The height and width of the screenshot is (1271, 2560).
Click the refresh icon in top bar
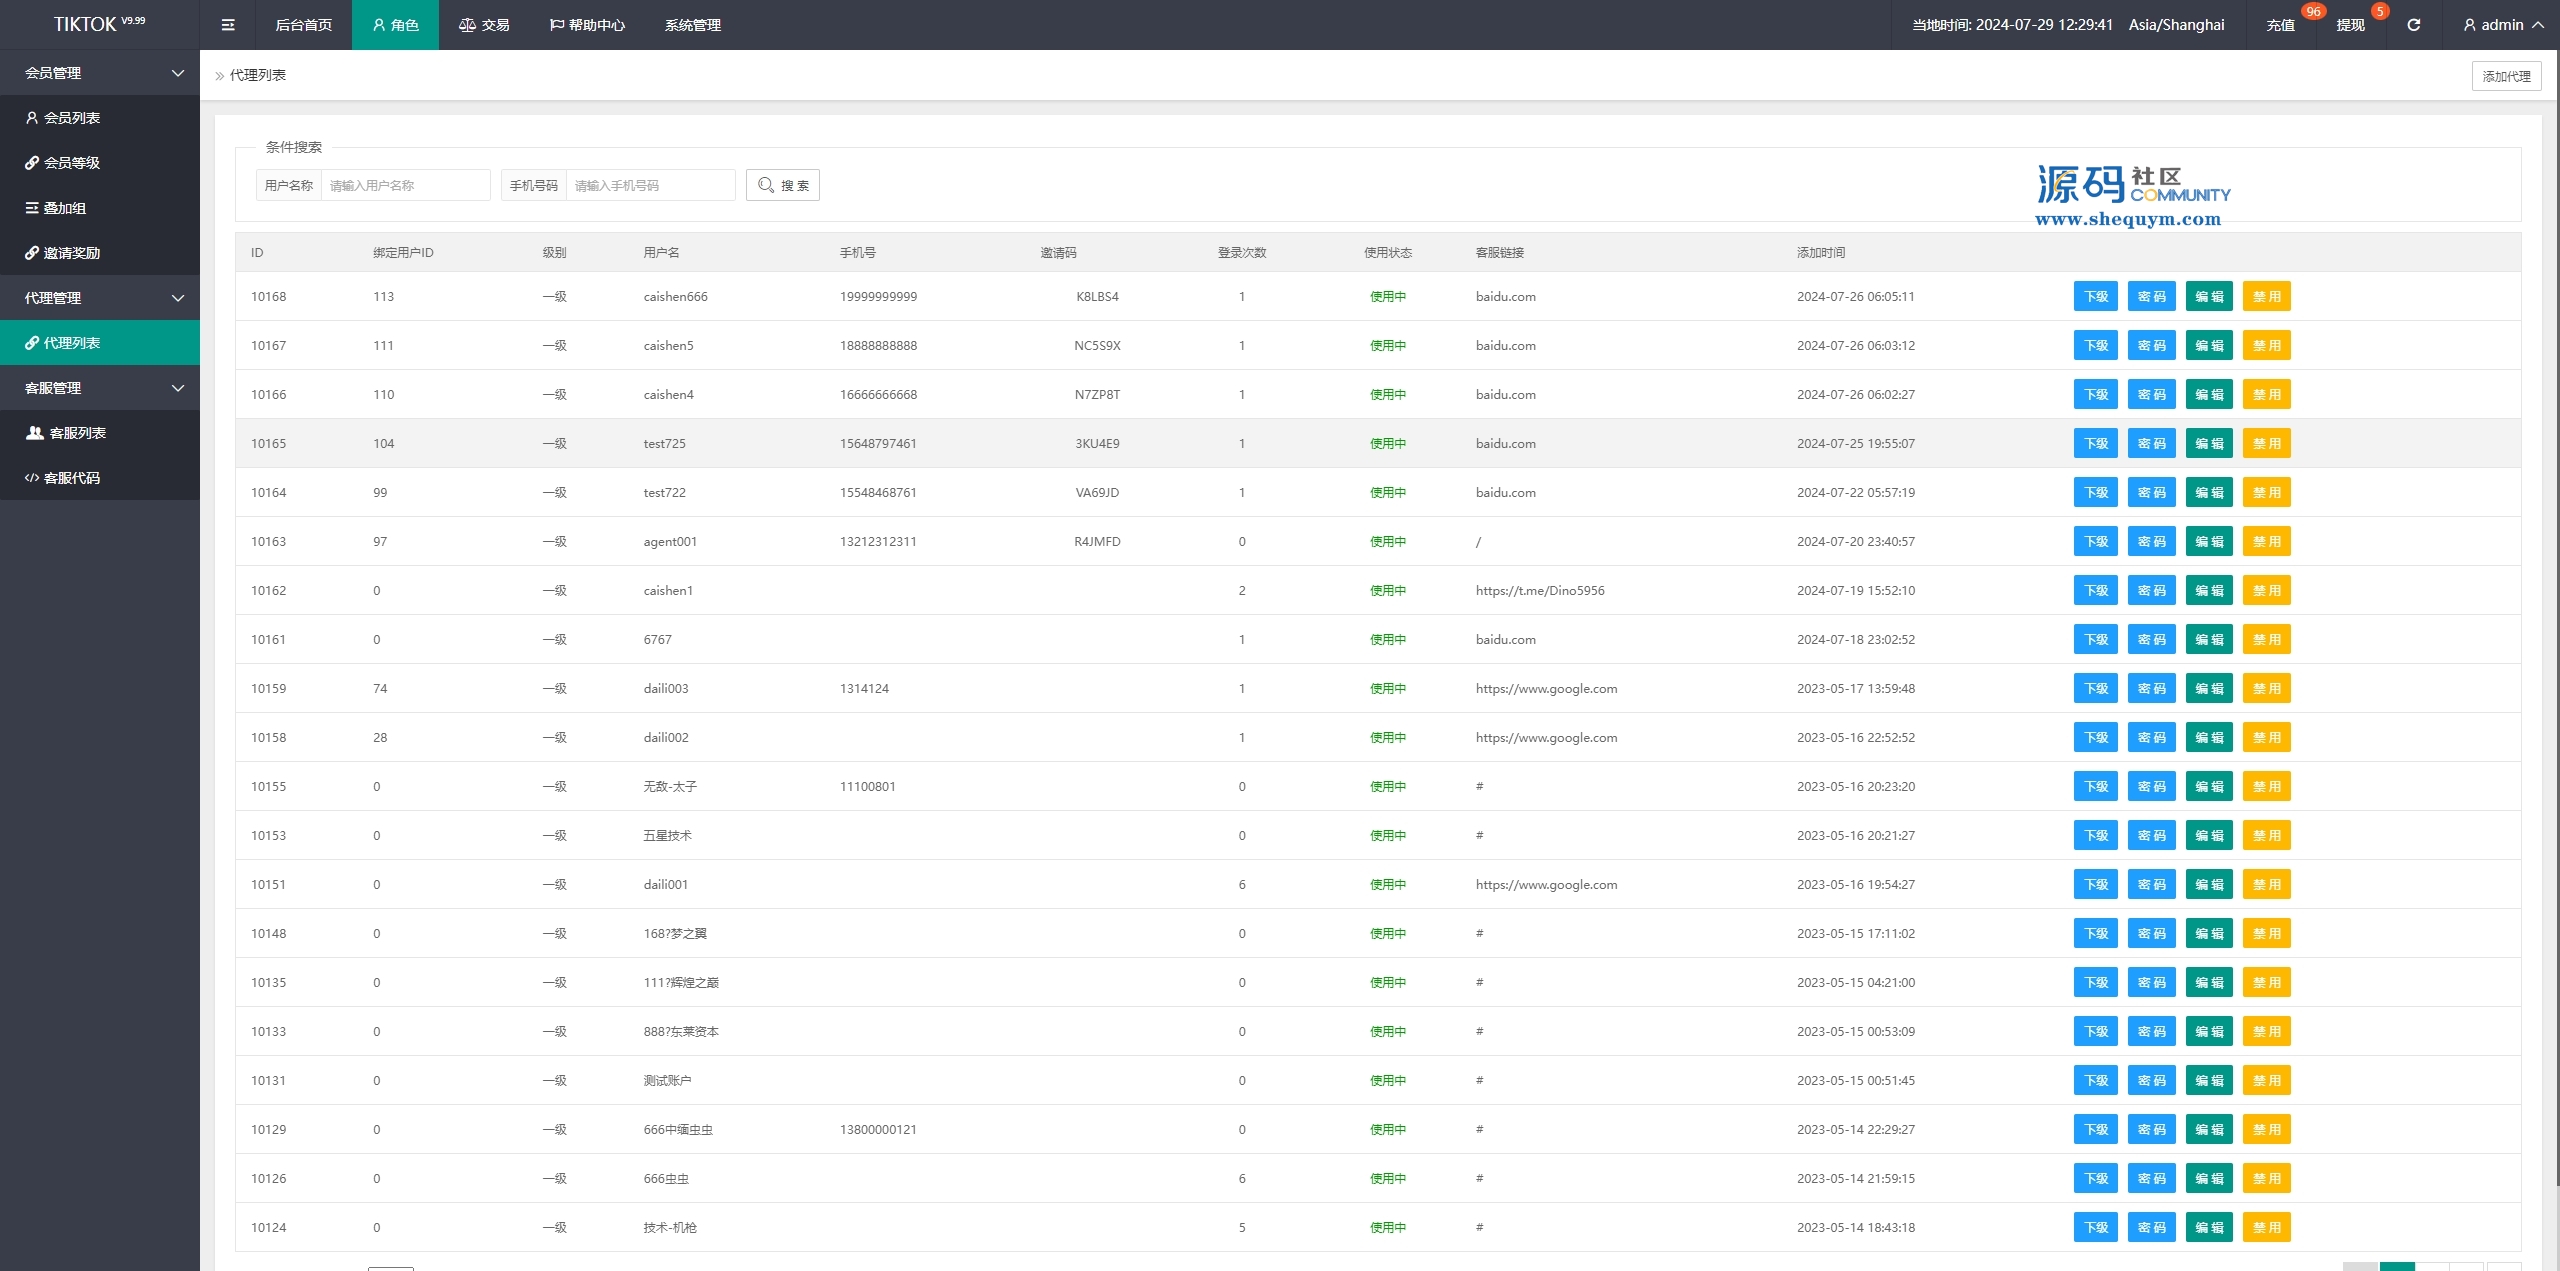click(2413, 25)
